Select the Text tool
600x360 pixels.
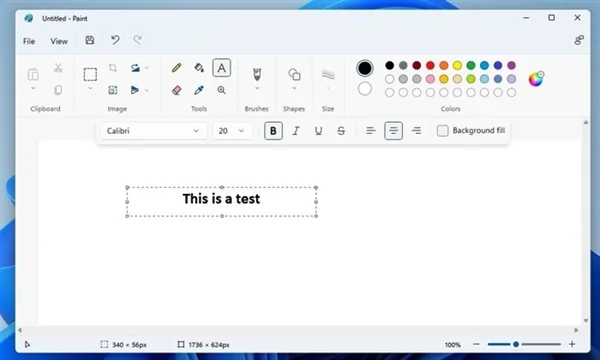click(222, 68)
